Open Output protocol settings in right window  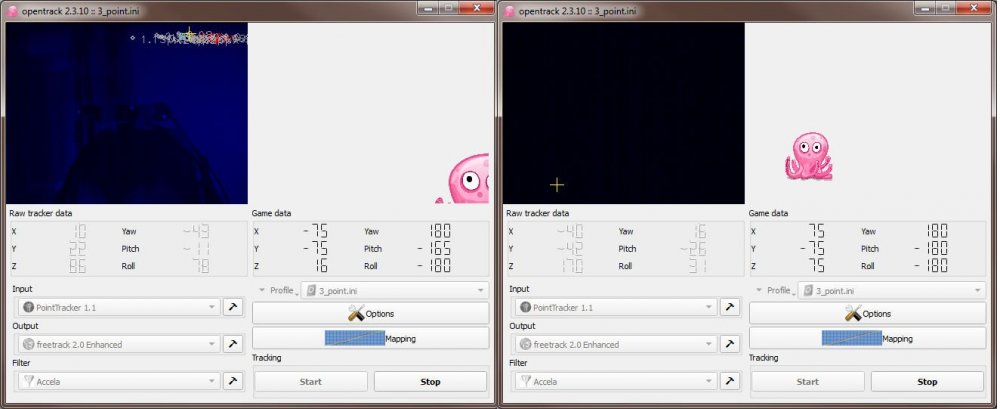[730, 344]
